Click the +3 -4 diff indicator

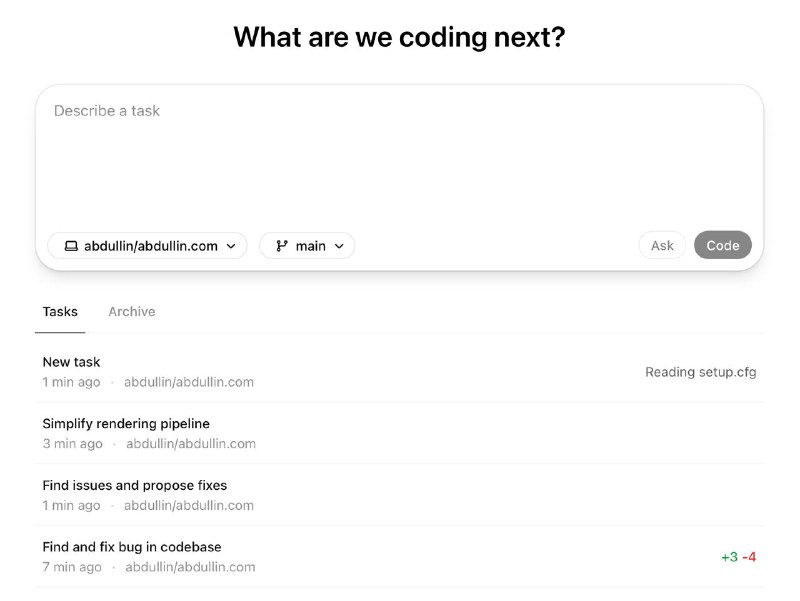738,557
